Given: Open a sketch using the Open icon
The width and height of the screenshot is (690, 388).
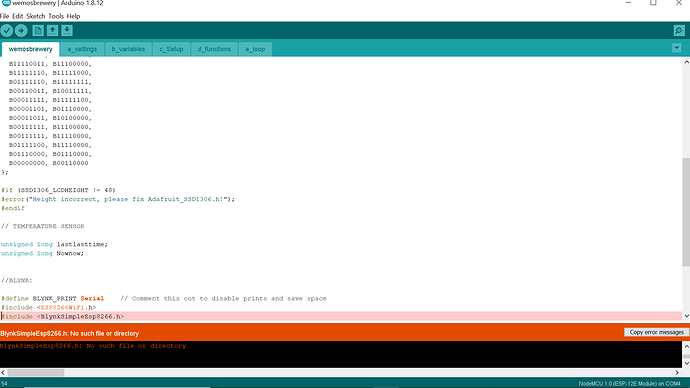Looking at the screenshot, I should point(52,30).
